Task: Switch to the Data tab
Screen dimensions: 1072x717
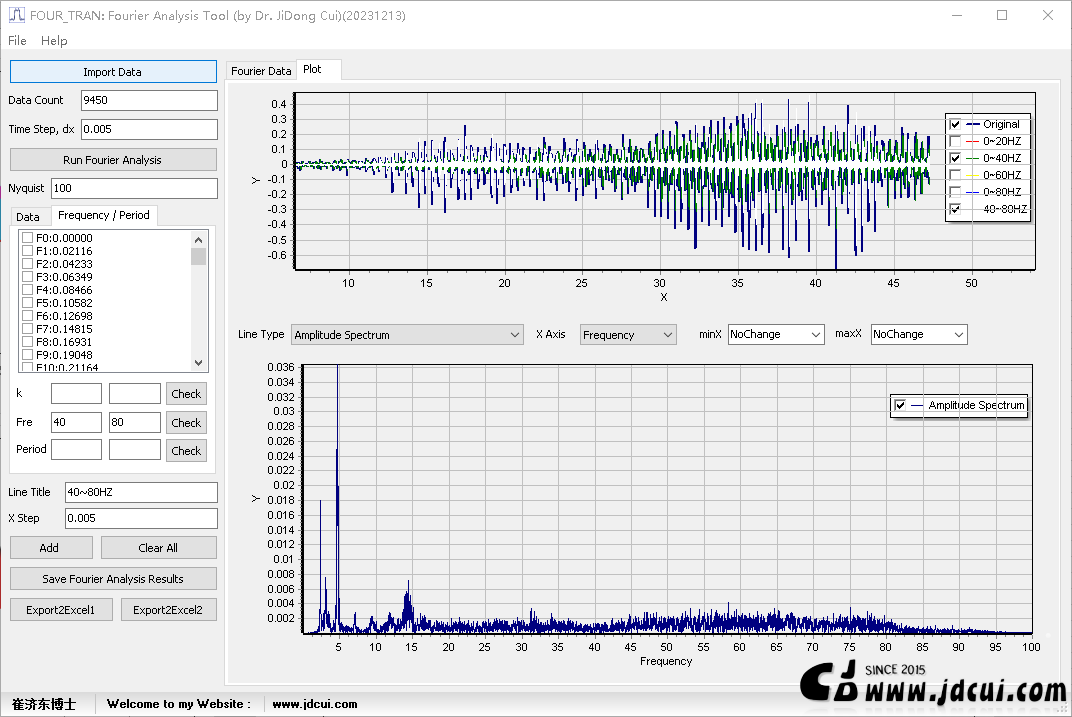Action: tap(28, 217)
